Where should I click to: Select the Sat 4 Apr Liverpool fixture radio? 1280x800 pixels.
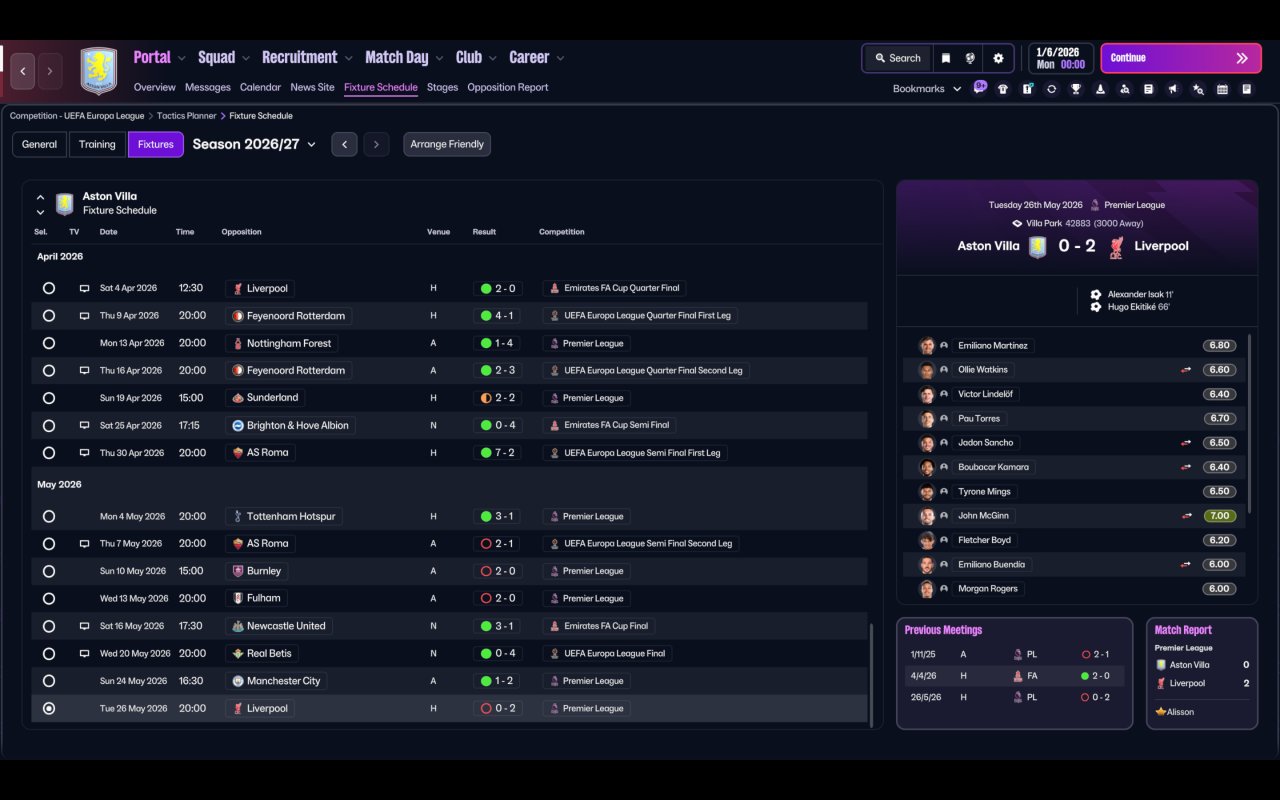(x=49, y=288)
